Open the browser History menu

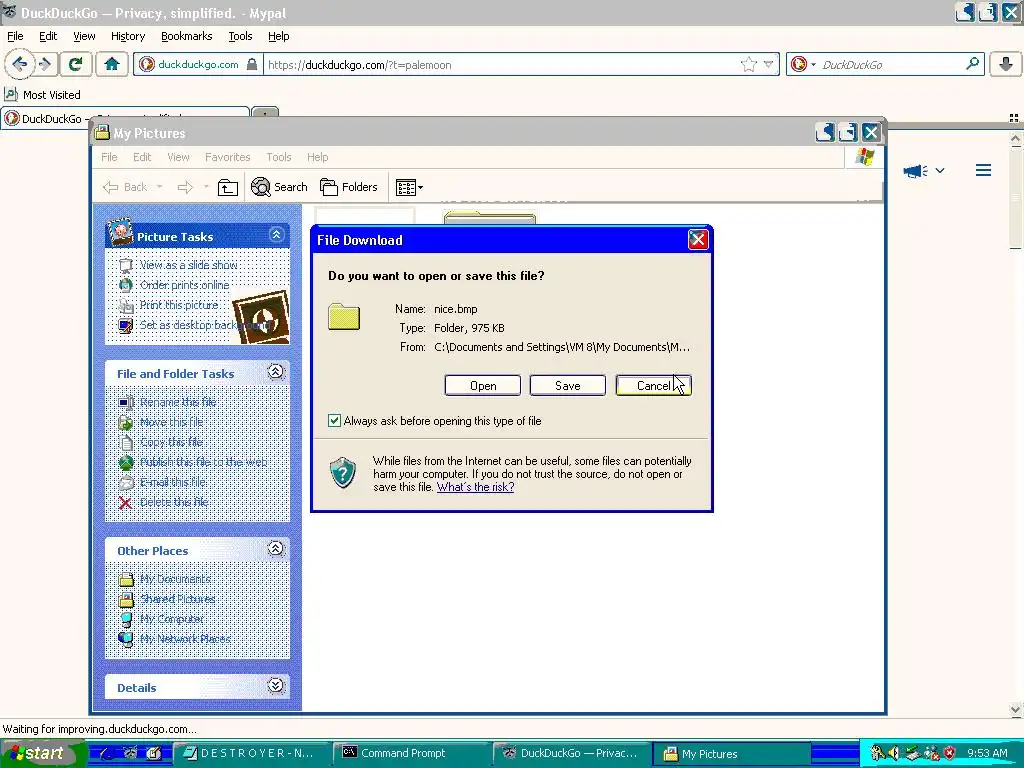127,36
